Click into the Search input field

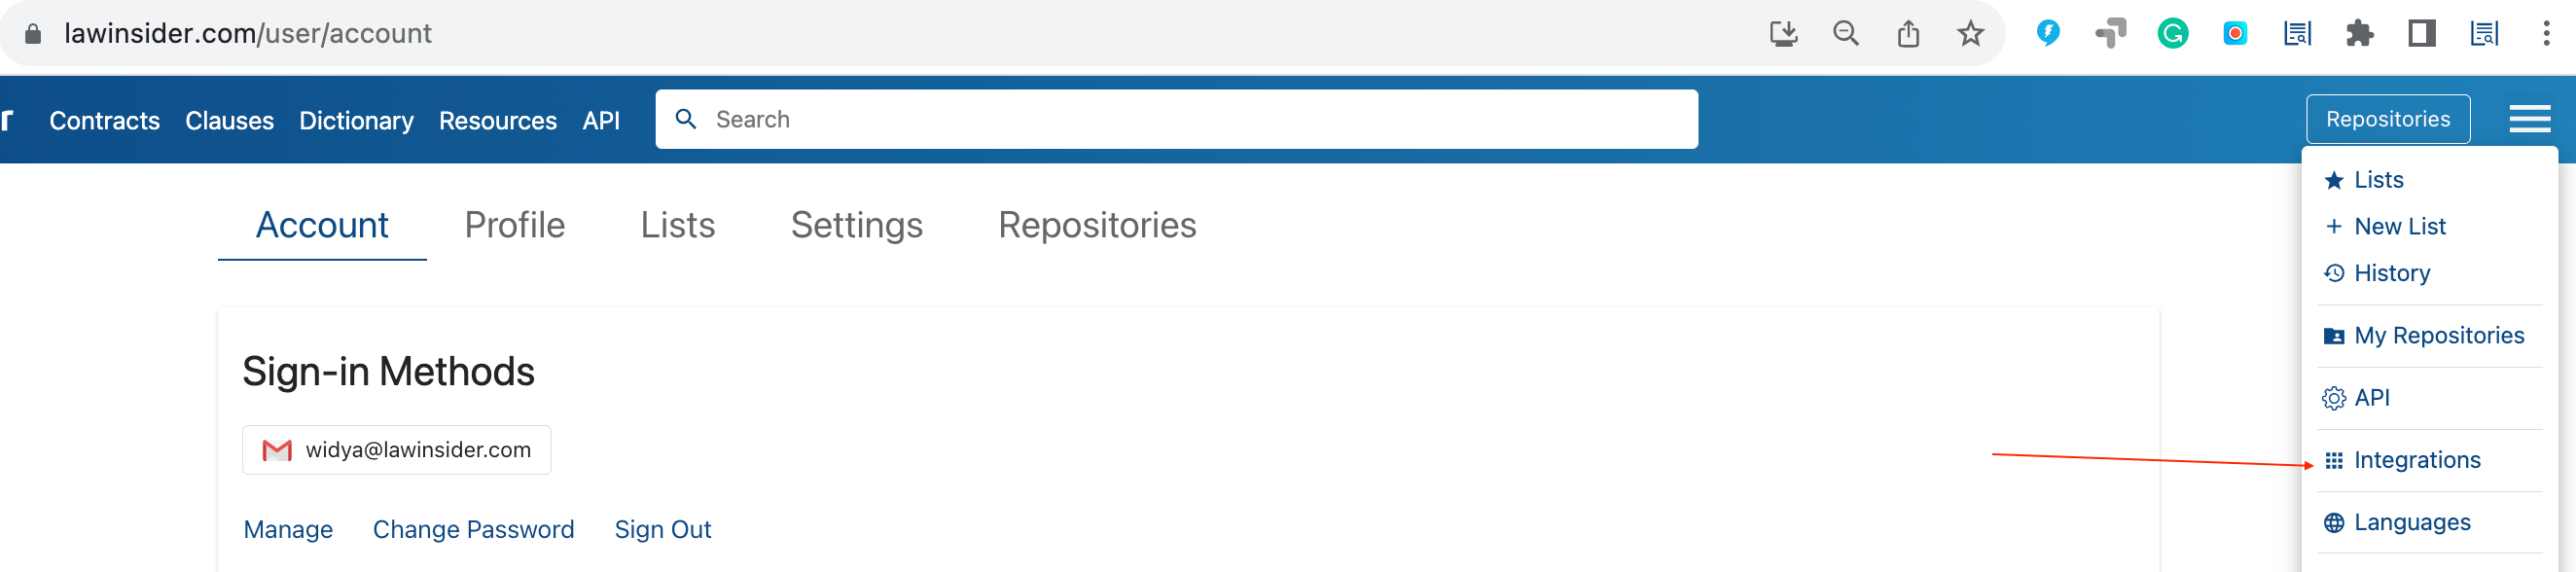1176,119
